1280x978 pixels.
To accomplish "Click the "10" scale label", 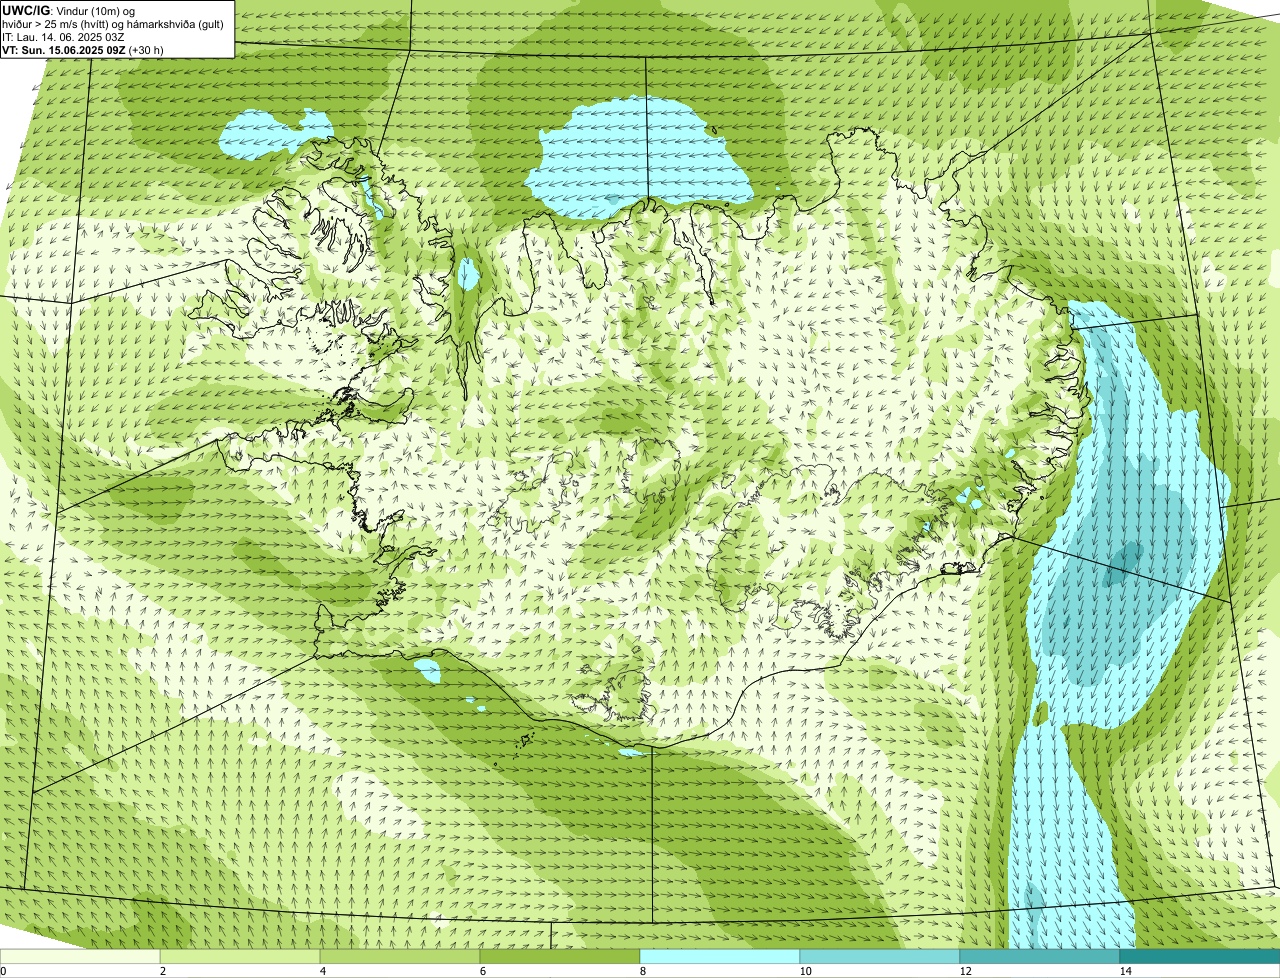I will [804, 971].
